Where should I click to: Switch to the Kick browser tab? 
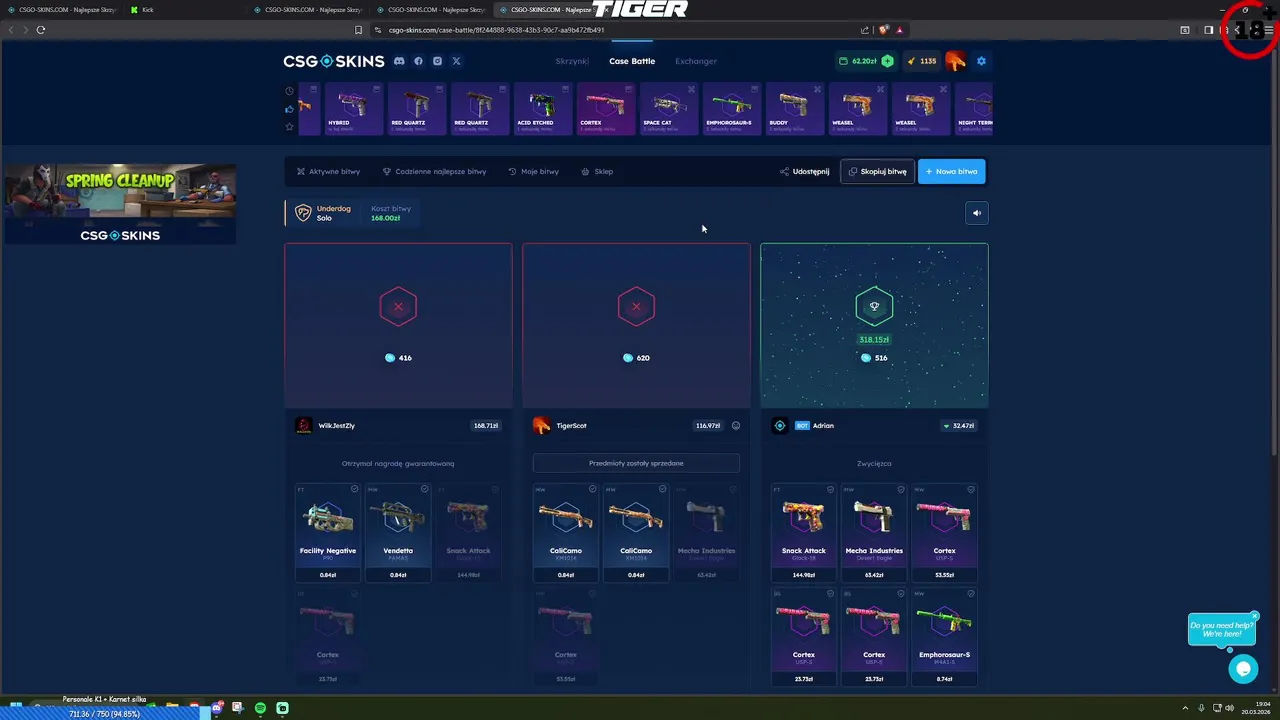point(185,10)
